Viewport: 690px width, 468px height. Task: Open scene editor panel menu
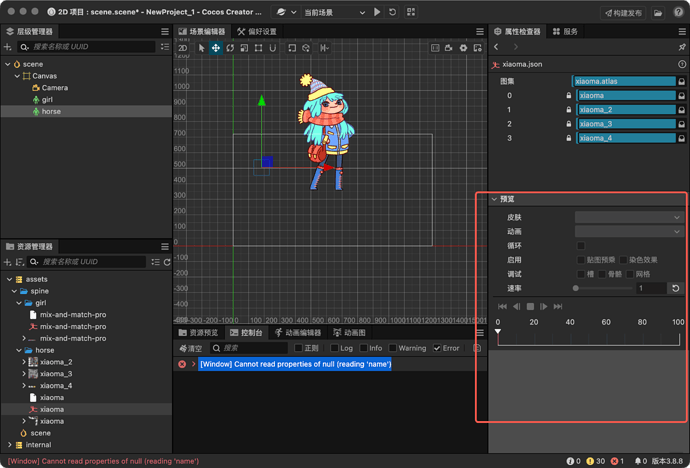tap(480, 32)
